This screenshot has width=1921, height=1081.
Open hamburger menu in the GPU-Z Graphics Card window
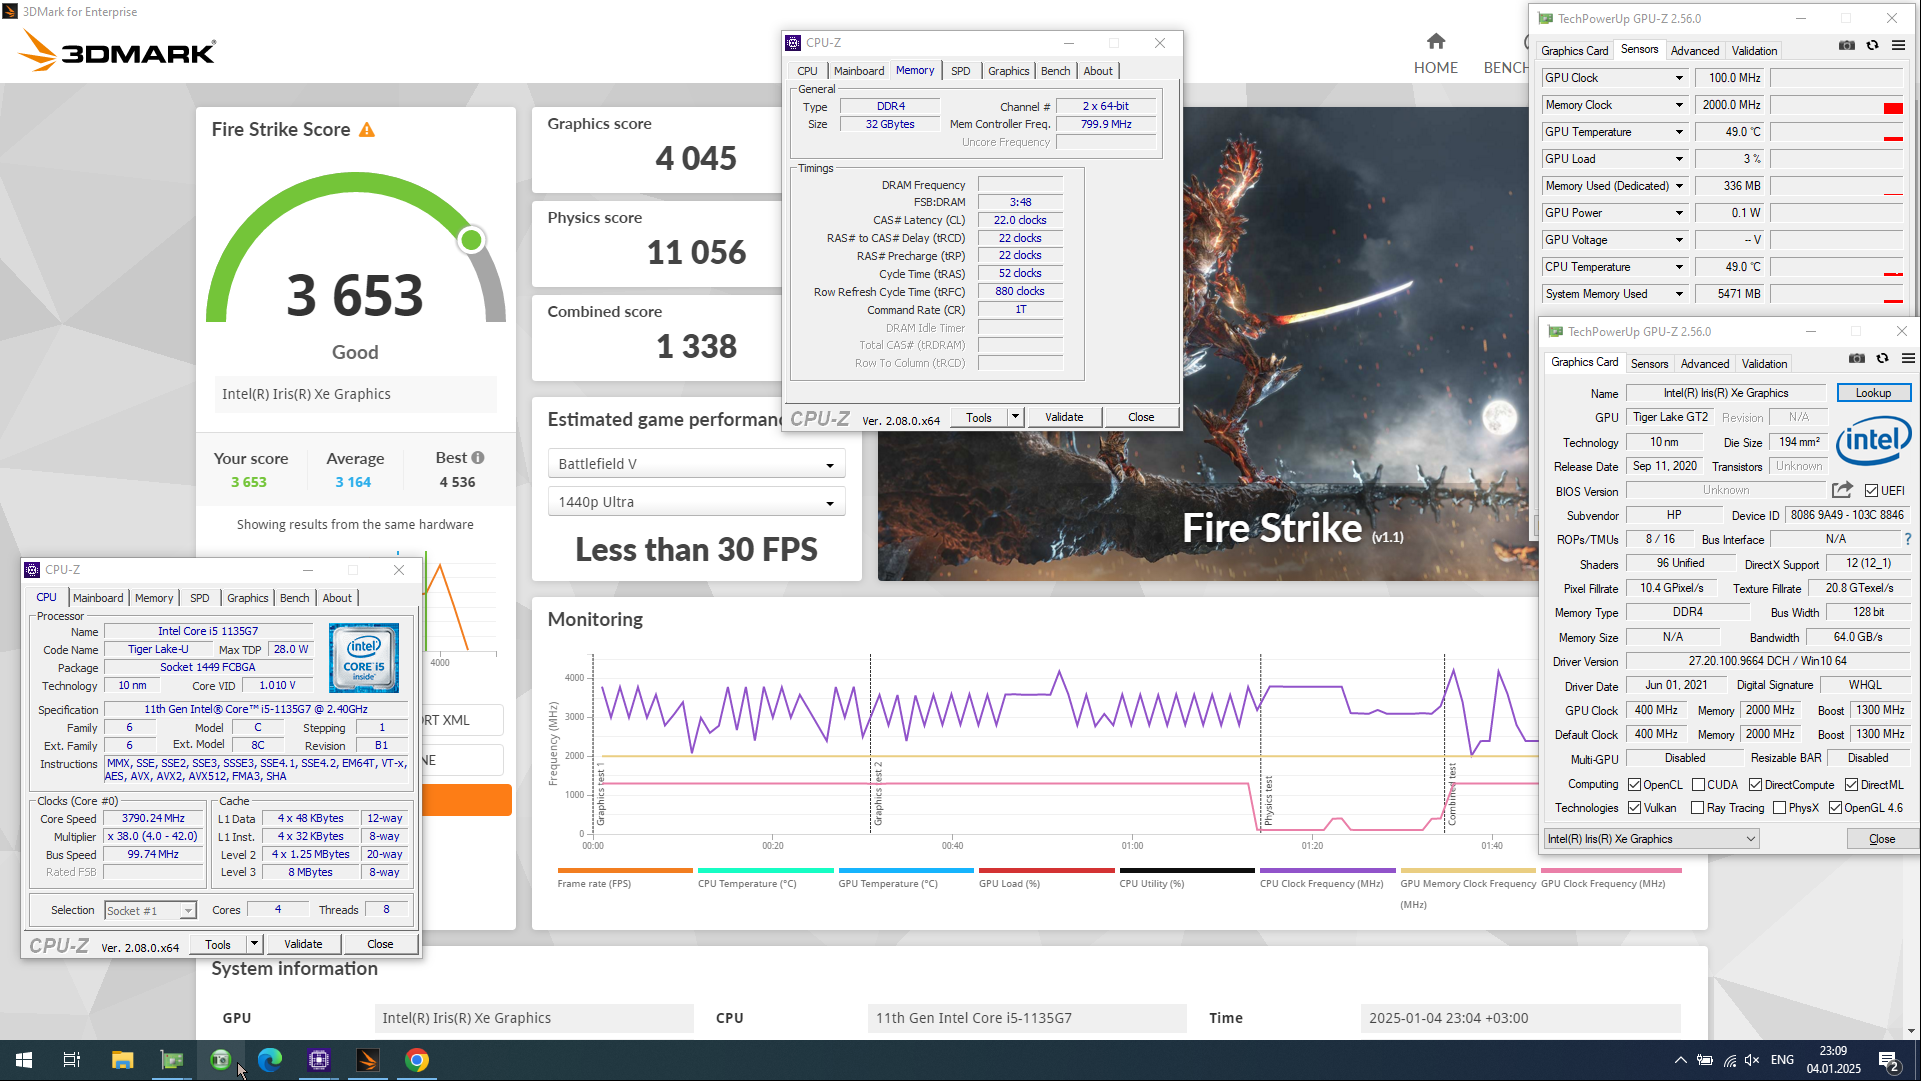pos(1908,359)
